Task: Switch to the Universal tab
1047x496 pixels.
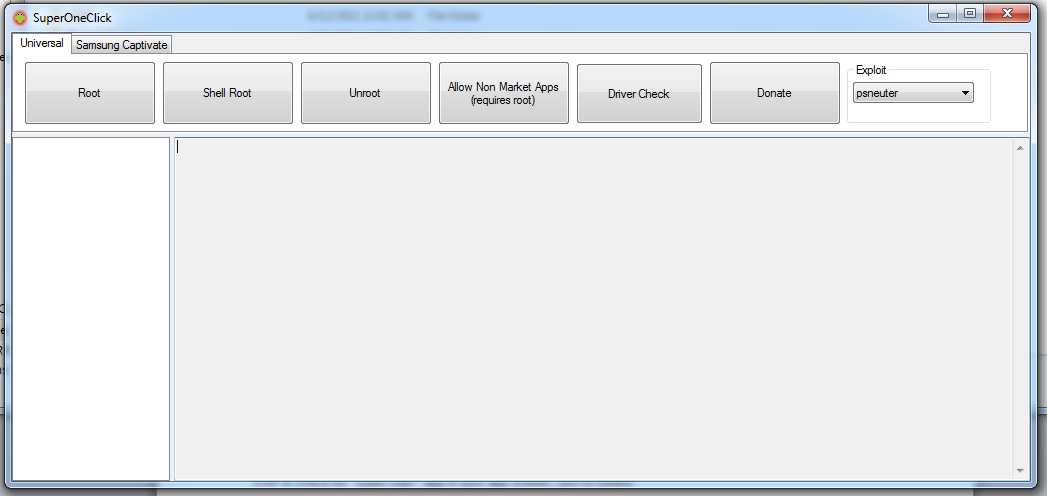Action: [x=41, y=43]
